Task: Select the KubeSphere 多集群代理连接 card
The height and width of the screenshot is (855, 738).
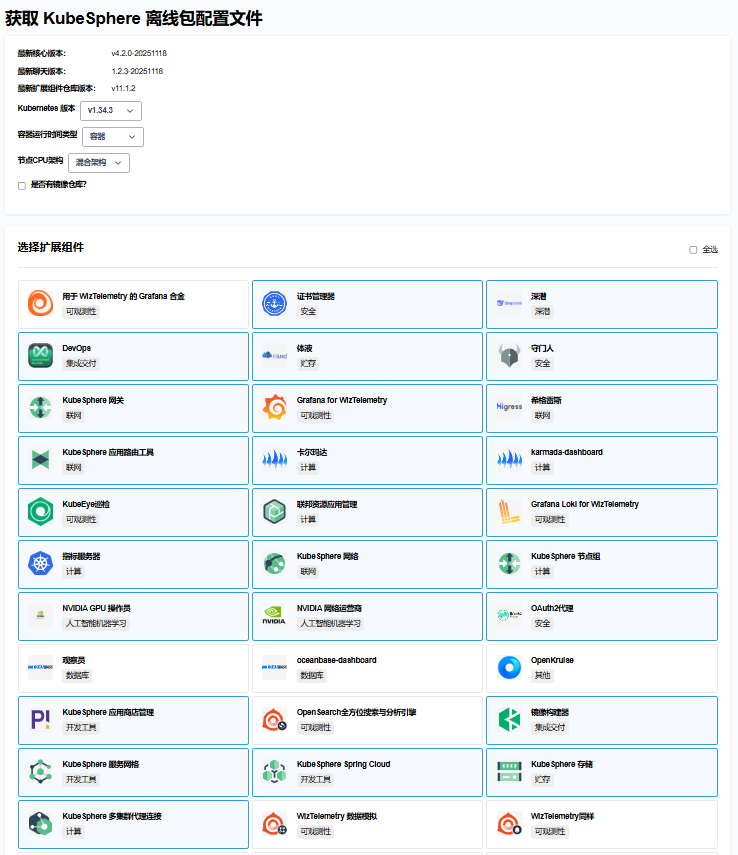Action: [x=133, y=823]
